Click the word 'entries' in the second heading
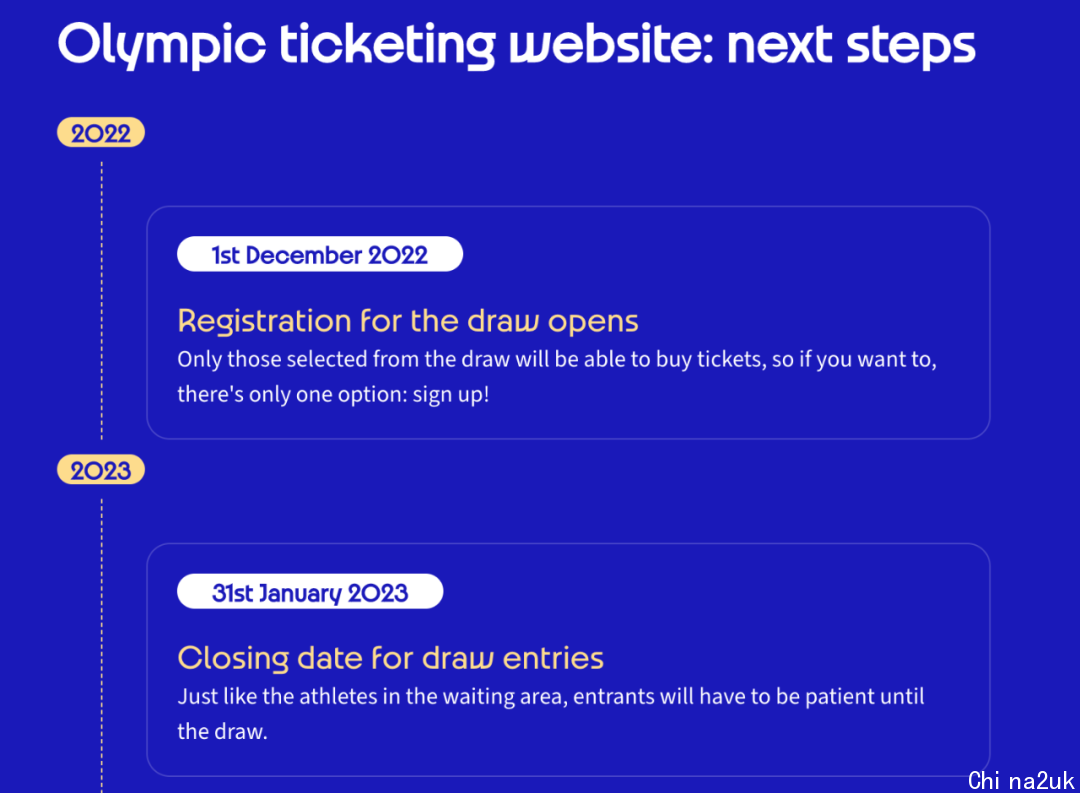 (x=553, y=659)
